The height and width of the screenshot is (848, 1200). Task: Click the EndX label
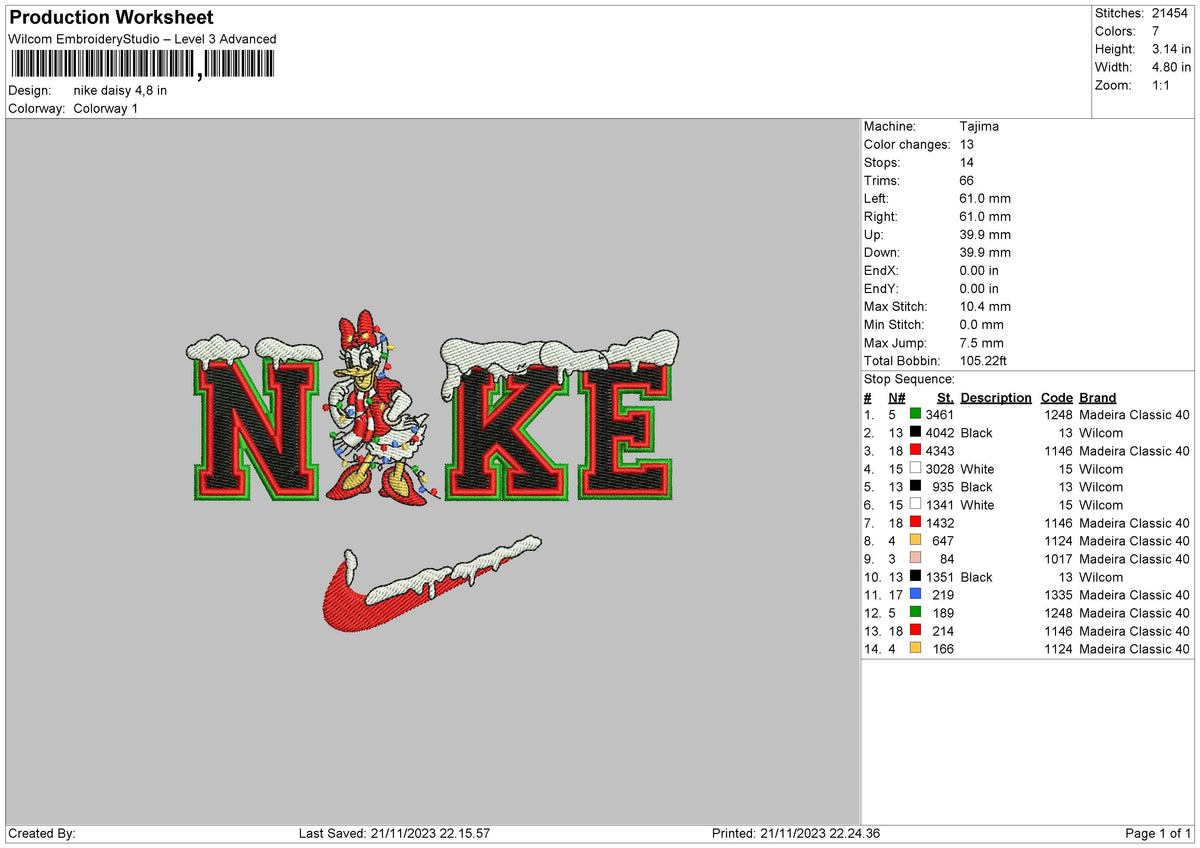(882, 270)
